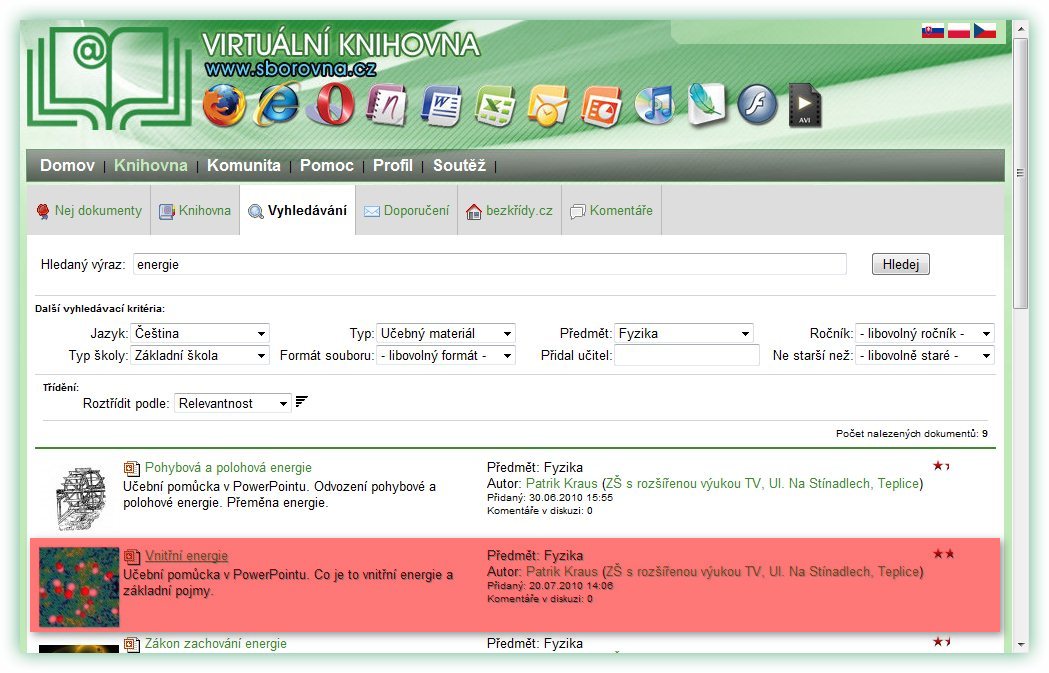Switch language with the Czech flag

(985, 31)
